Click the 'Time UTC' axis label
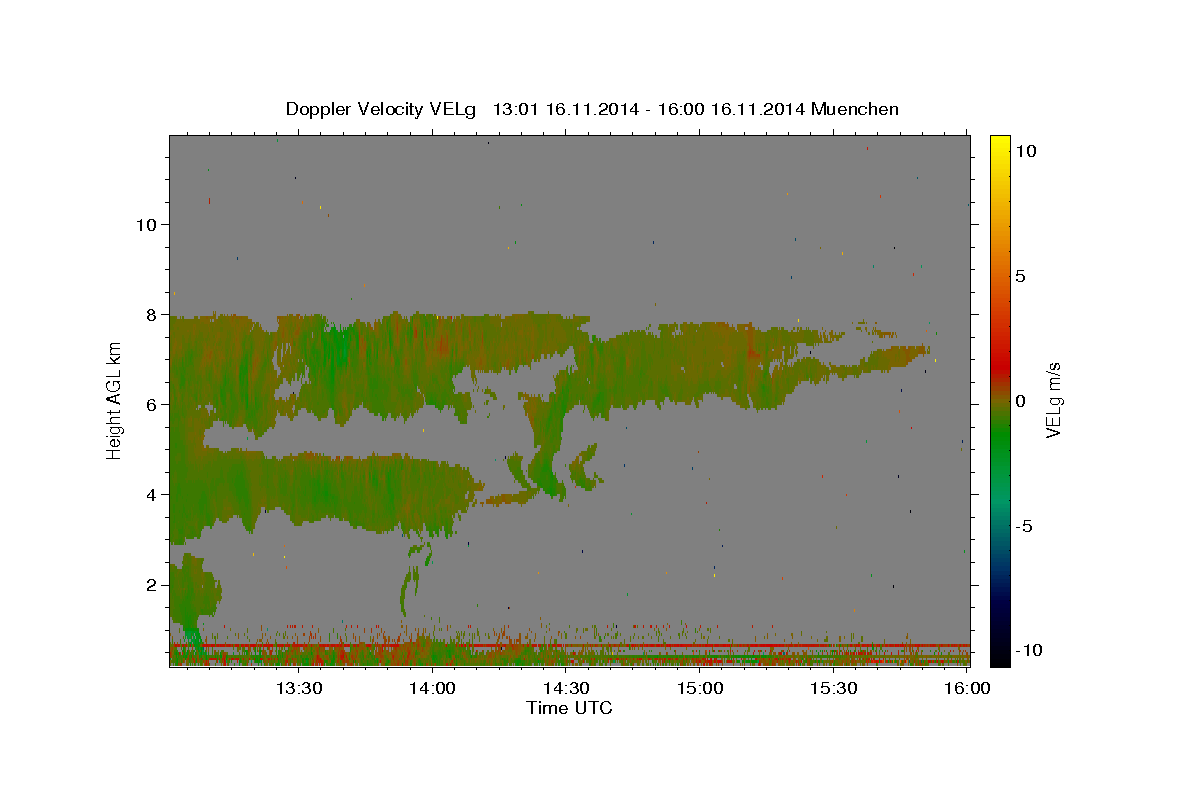 coord(569,708)
